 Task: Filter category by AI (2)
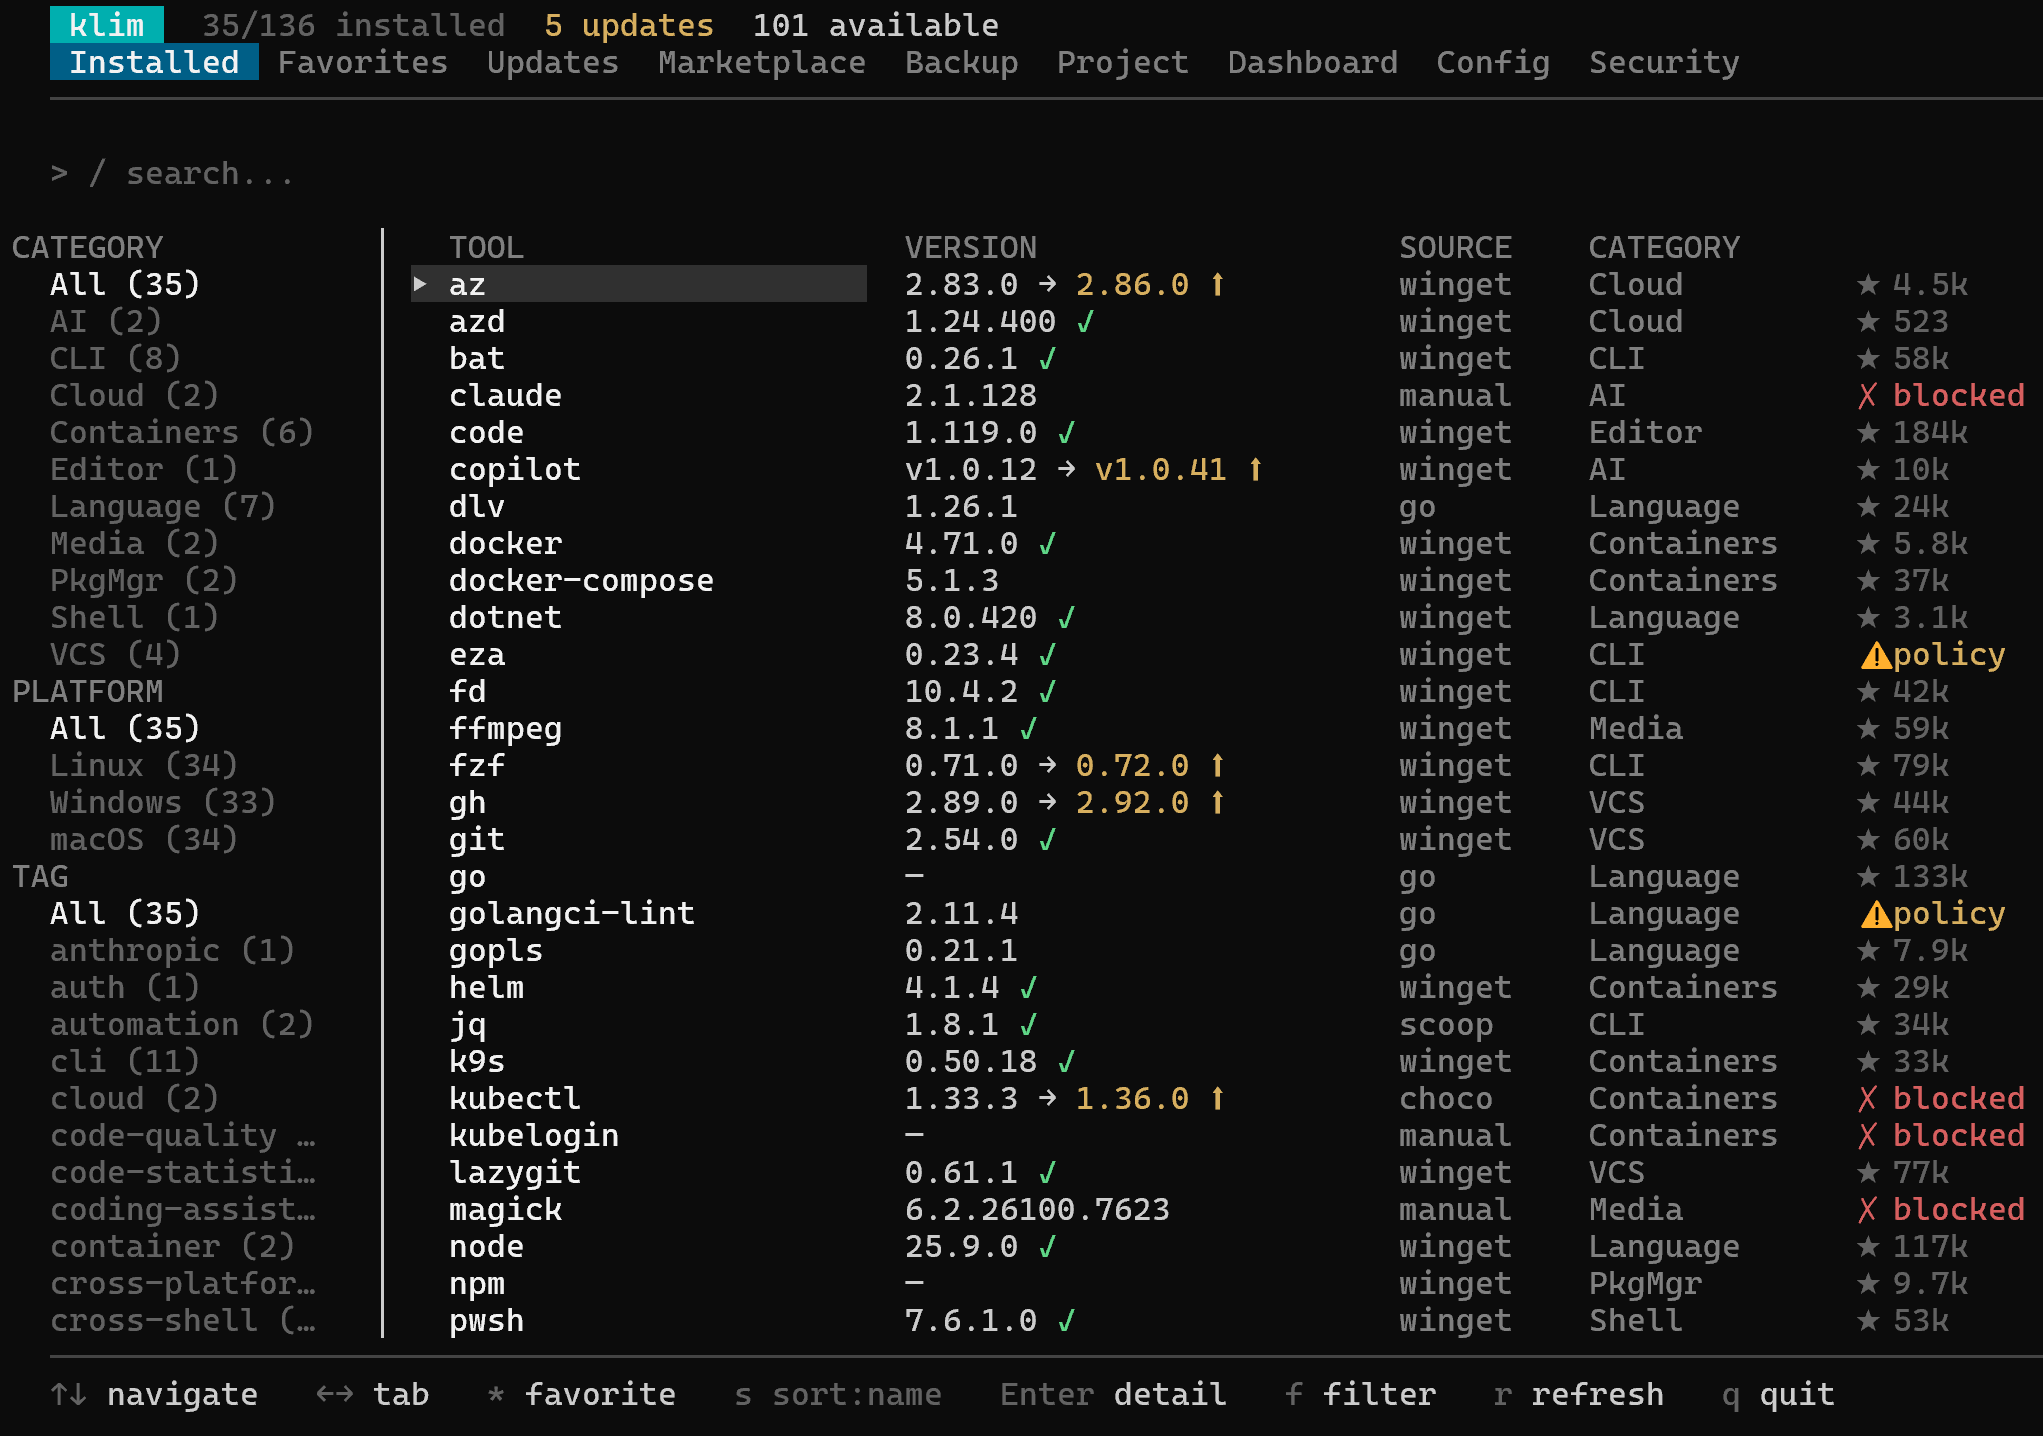pyautogui.click(x=105, y=322)
